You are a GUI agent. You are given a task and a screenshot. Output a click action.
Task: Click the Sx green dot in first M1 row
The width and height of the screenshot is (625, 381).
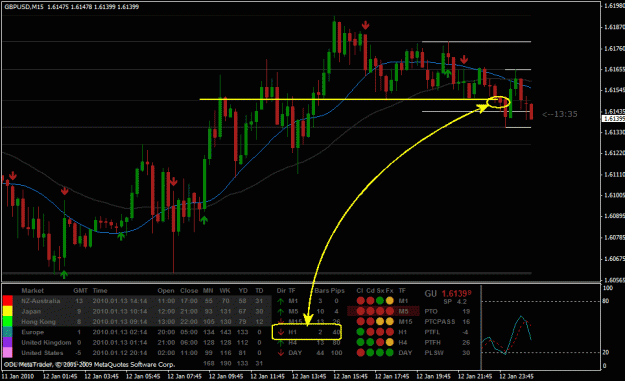[380, 301]
